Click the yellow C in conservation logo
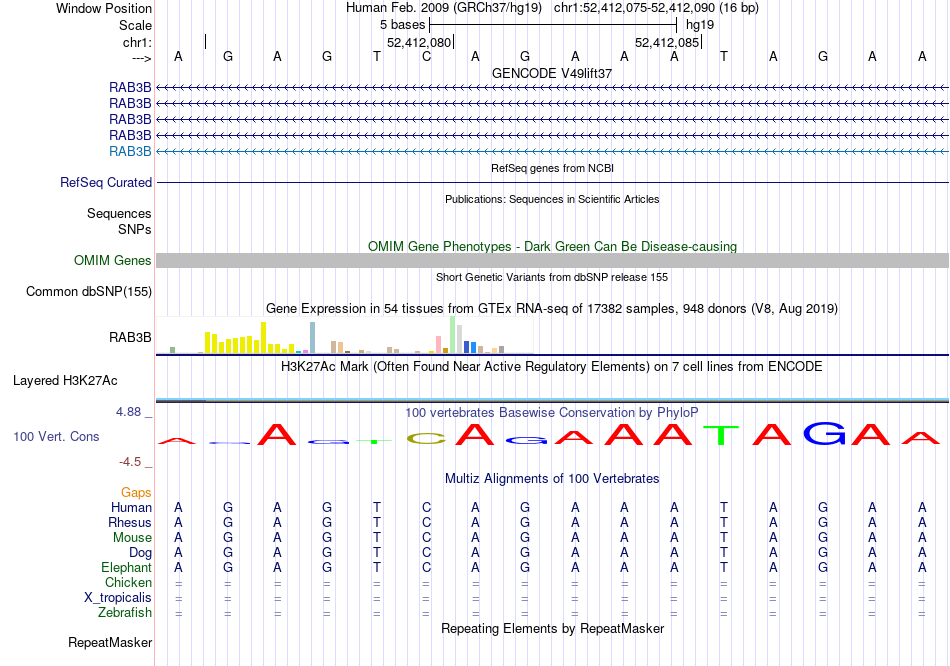Image resolution: width=950 pixels, height=666 pixels. pos(427,439)
